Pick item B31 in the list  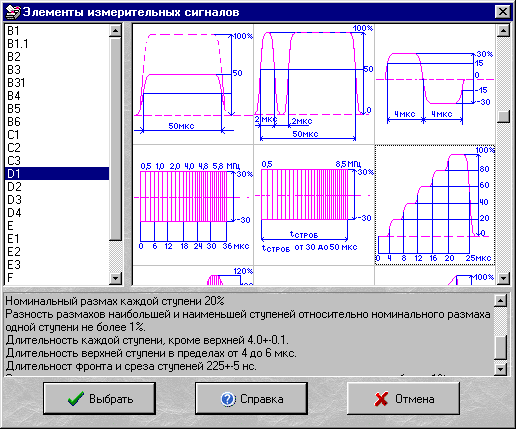click(x=57, y=83)
